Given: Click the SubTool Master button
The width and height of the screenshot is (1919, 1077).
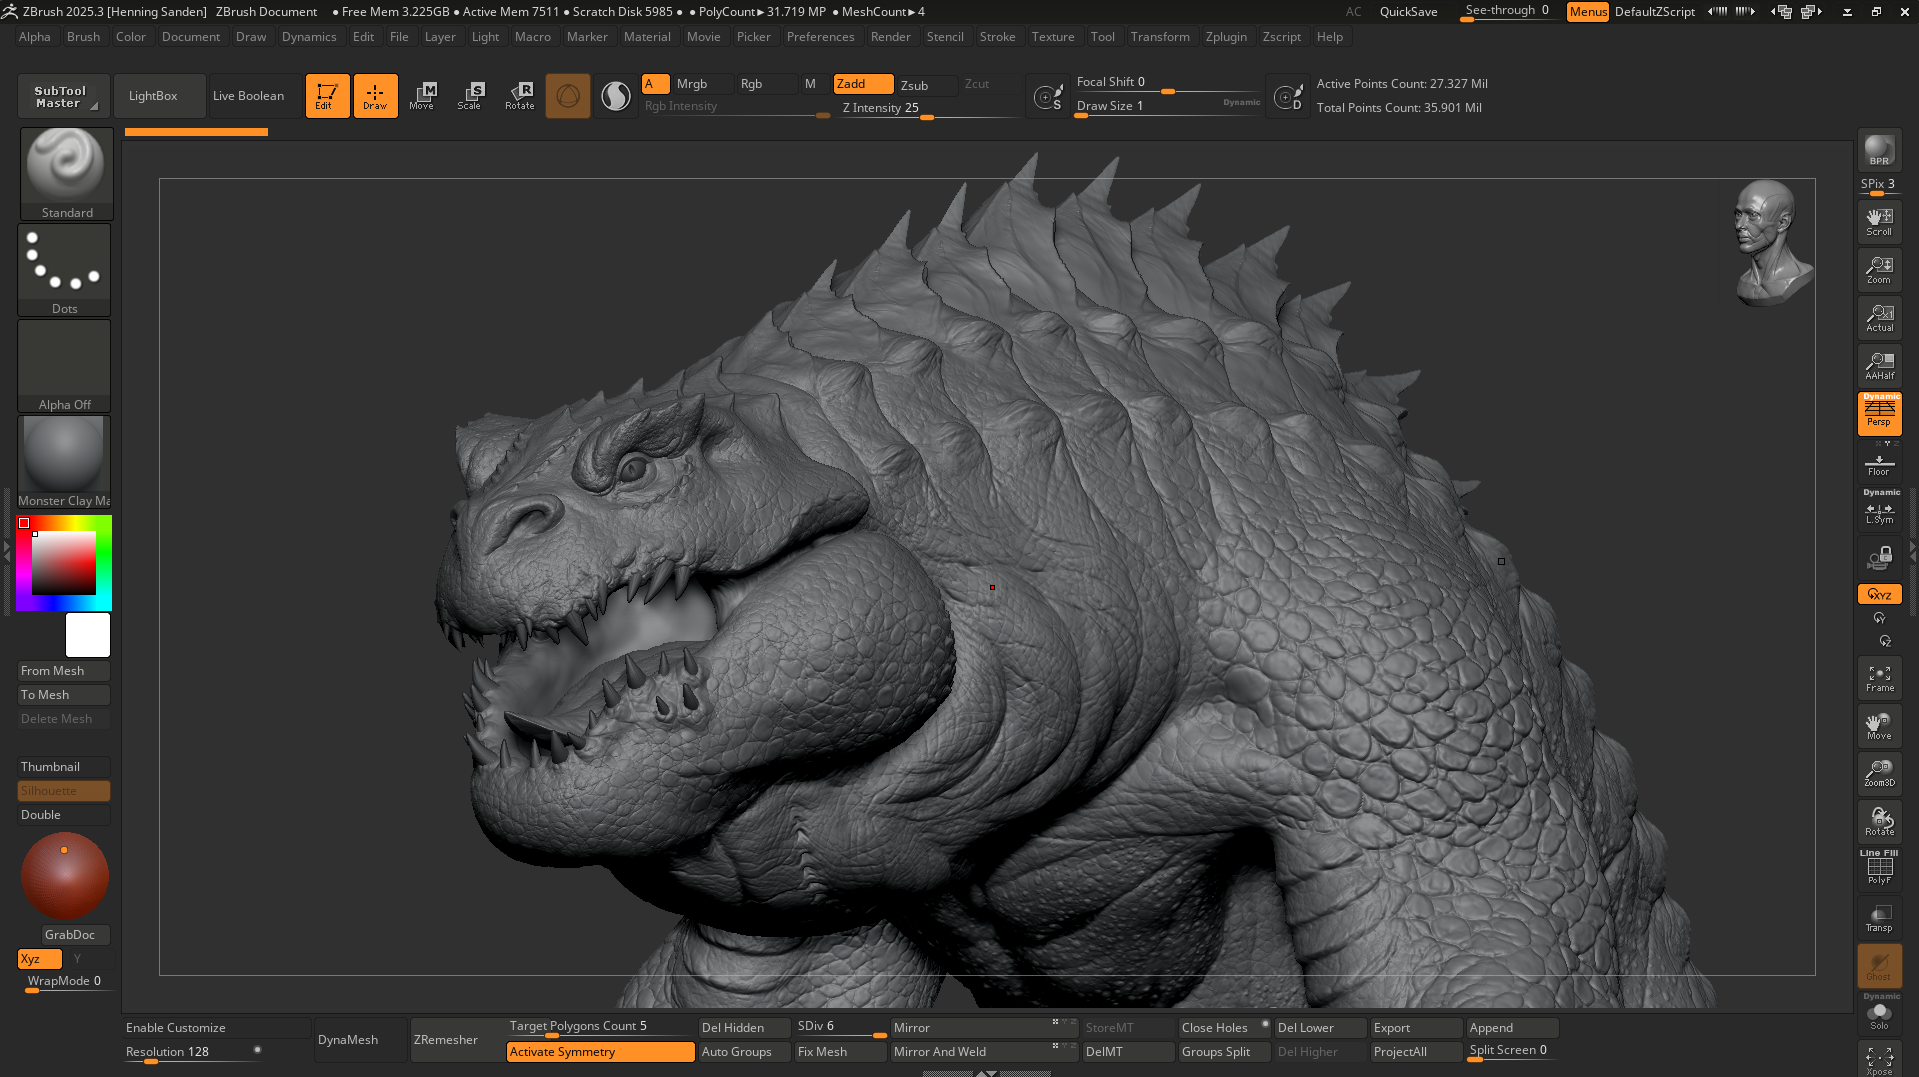Looking at the screenshot, I should pyautogui.click(x=64, y=96).
